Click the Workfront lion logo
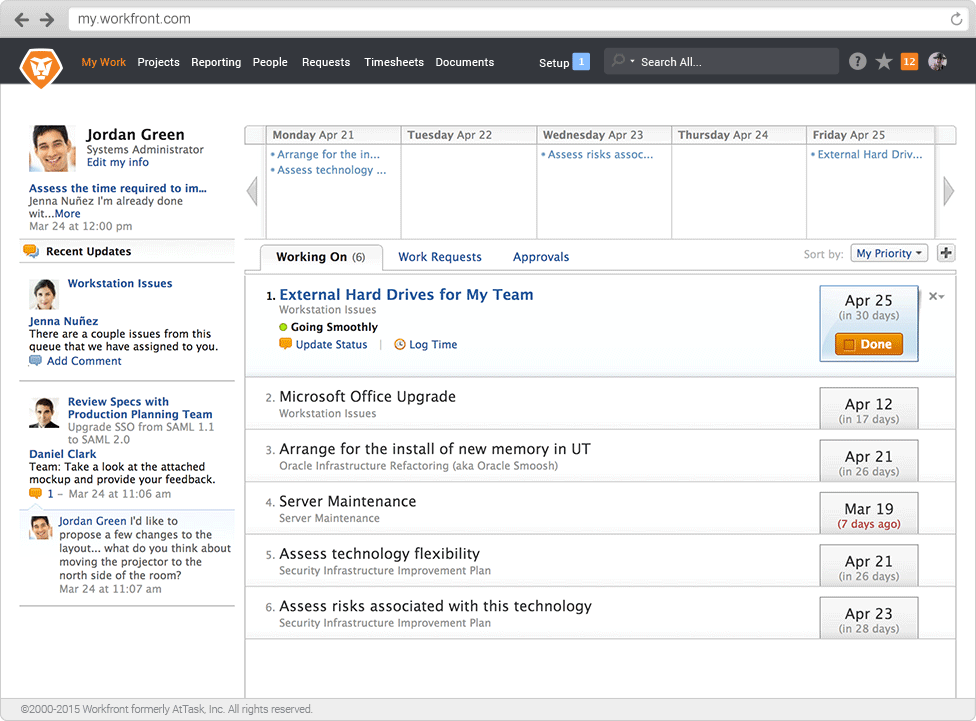Screen dimensions: 976x721 (41, 66)
